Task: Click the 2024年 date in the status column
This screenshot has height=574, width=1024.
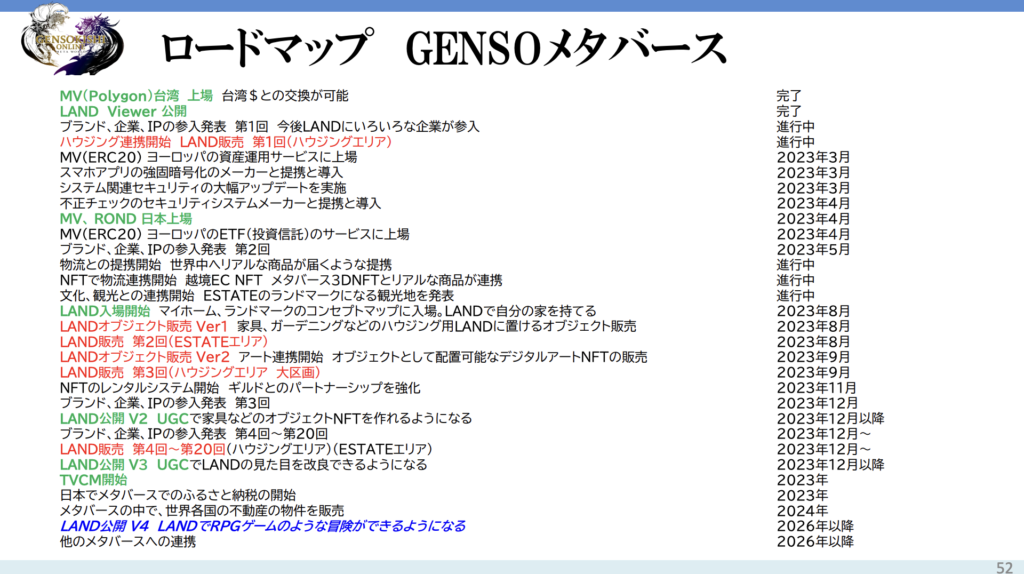Action: (x=802, y=510)
